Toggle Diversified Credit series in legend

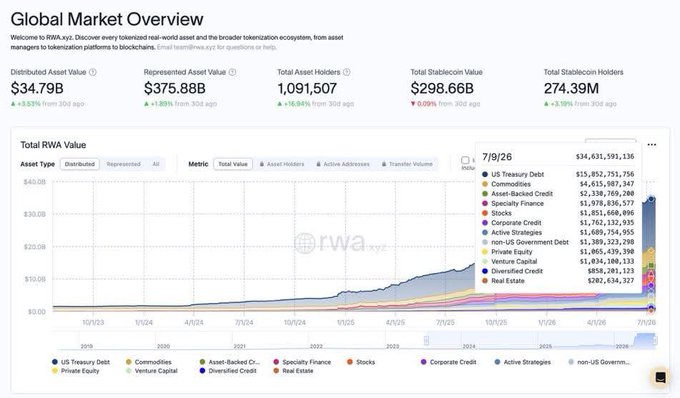(228, 371)
